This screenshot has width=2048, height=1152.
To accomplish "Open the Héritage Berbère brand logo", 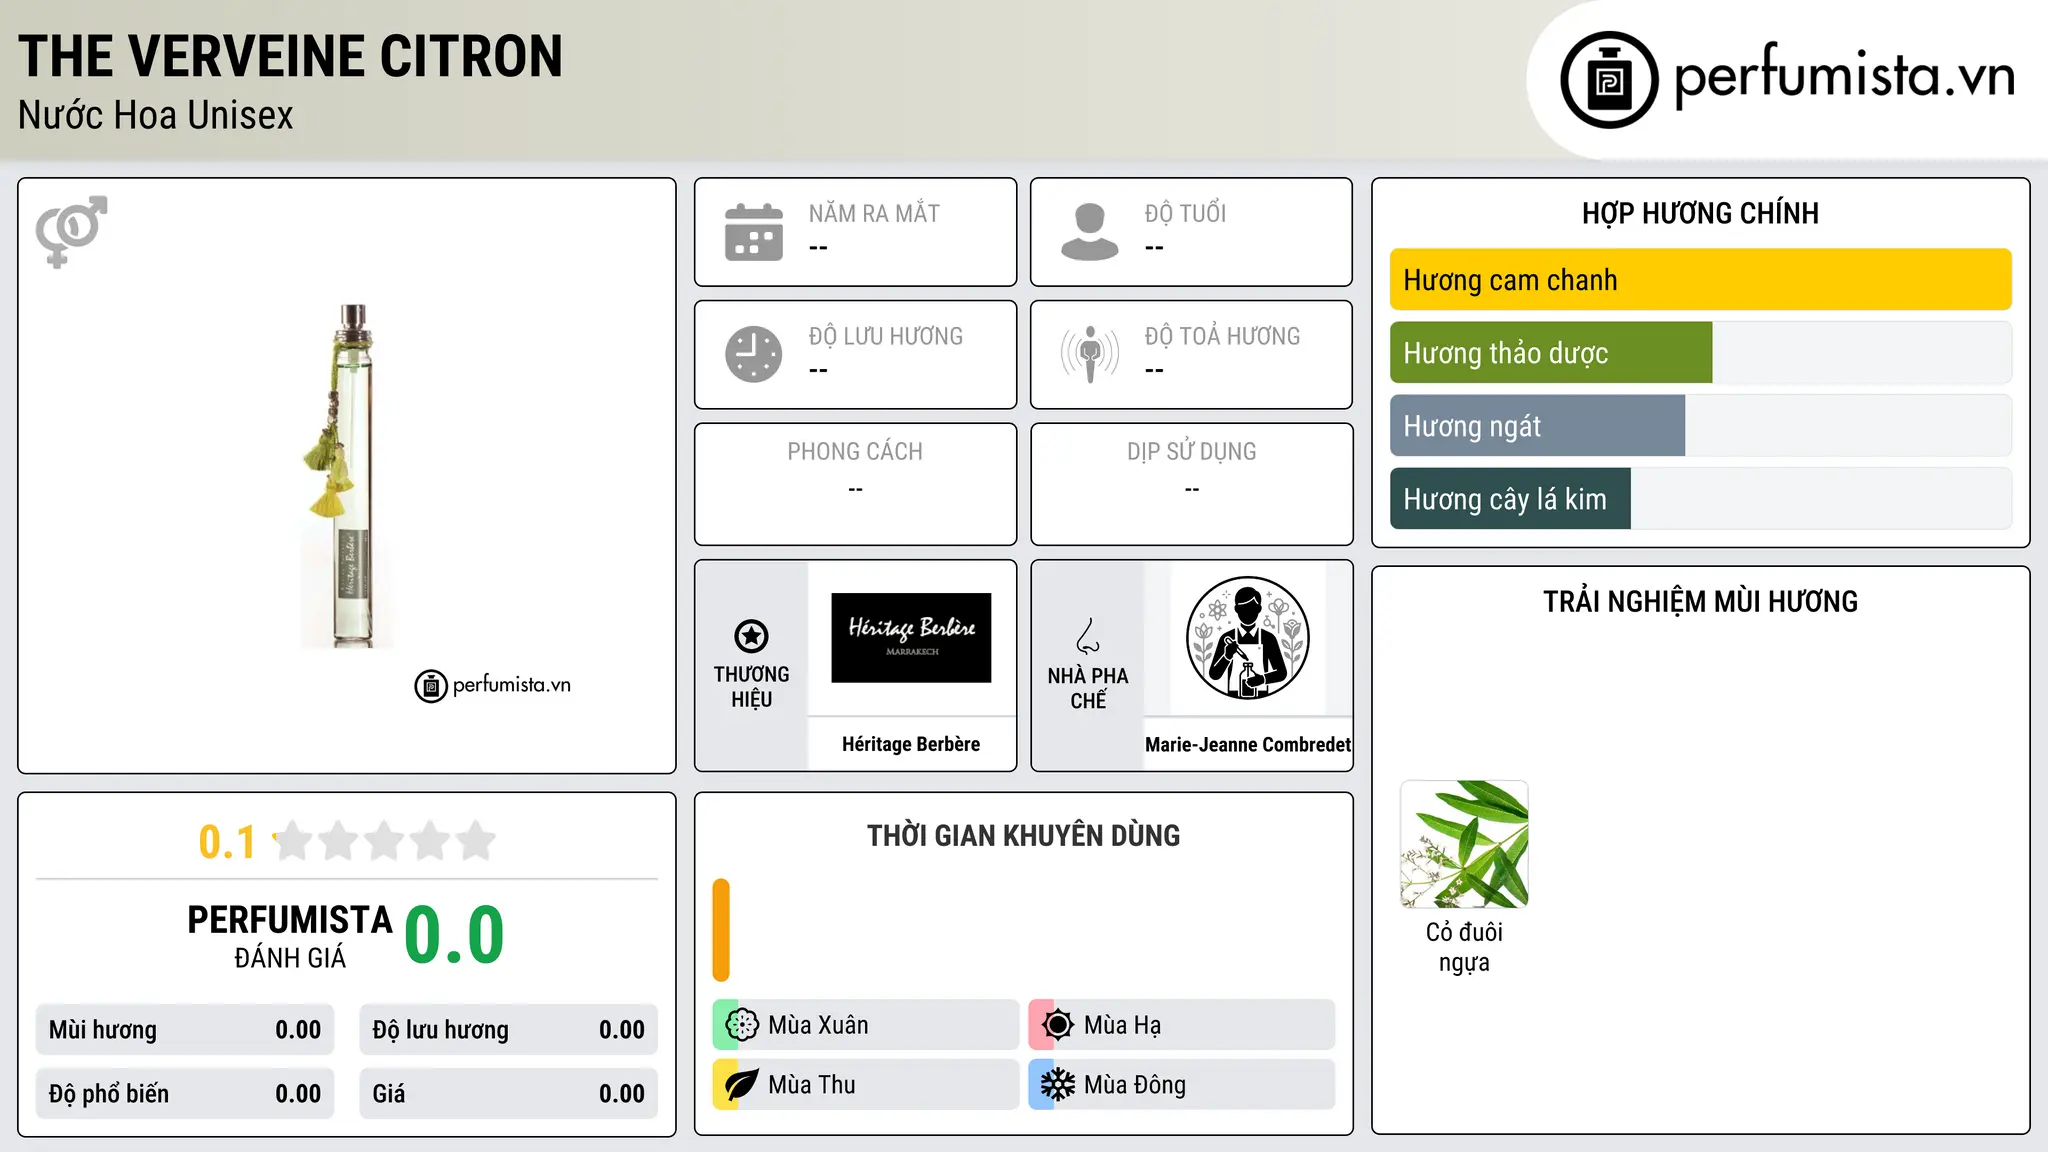I will 911,638.
